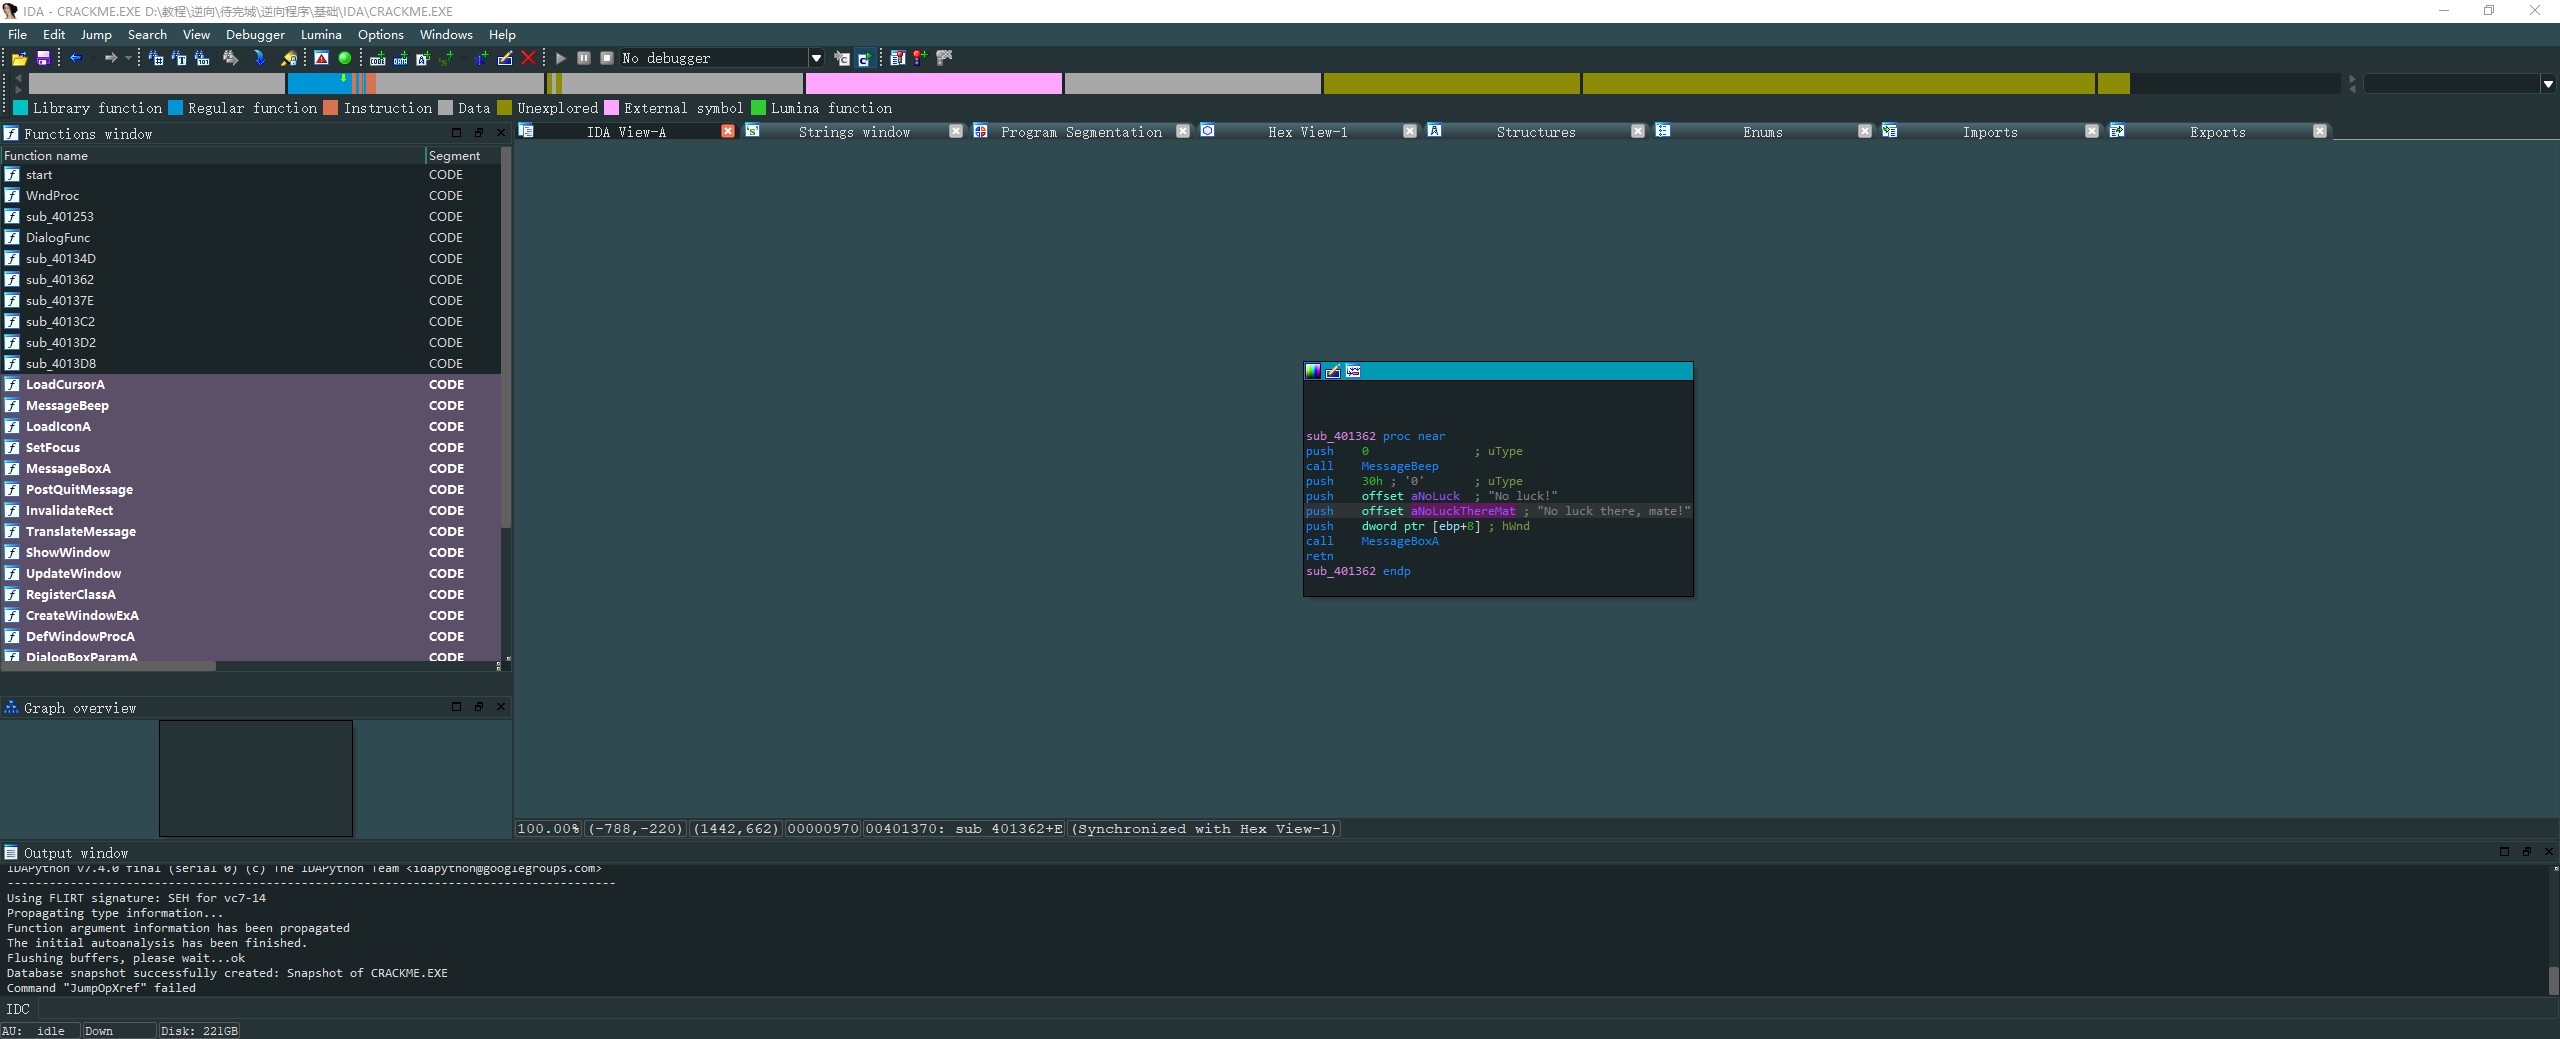Click the graph node edit pencil icon
Image resolution: width=2560 pixels, height=1039 pixels.
tap(1333, 372)
